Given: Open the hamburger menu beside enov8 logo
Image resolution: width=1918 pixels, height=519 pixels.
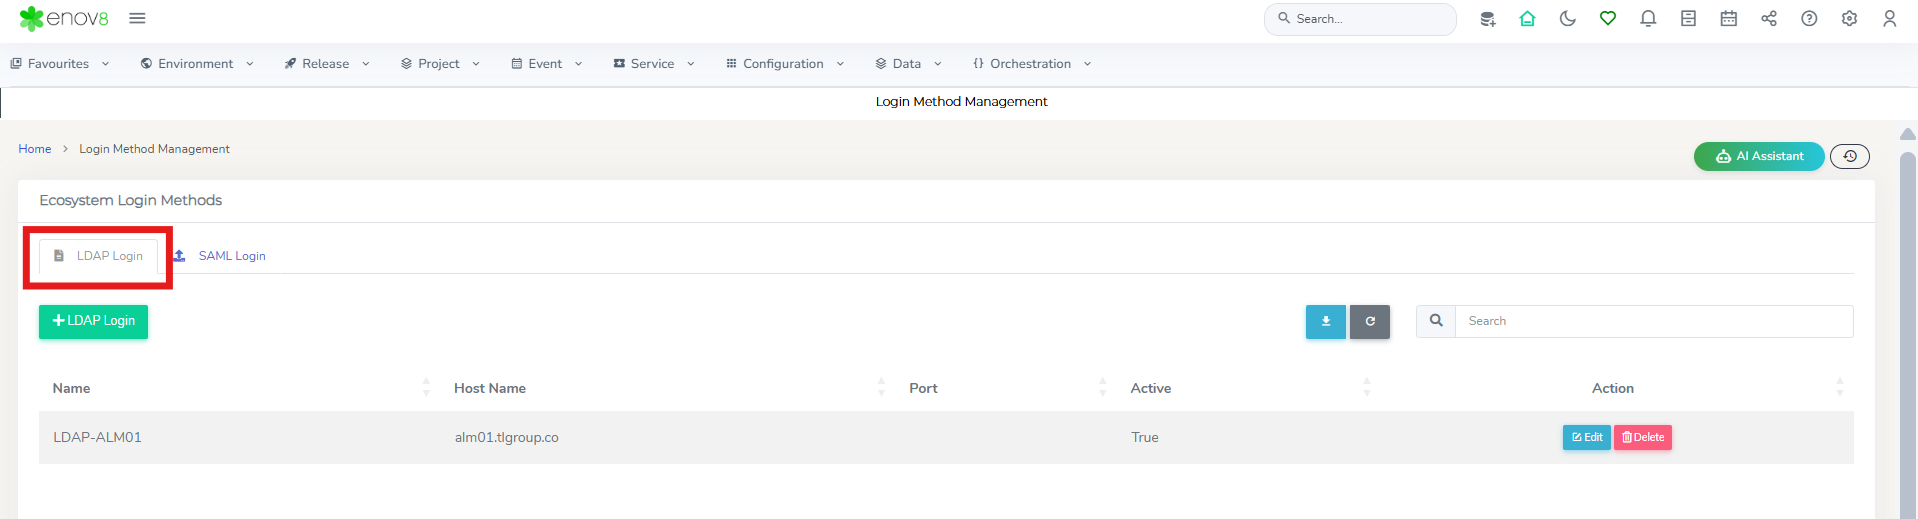Looking at the screenshot, I should pyautogui.click(x=138, y=18).
